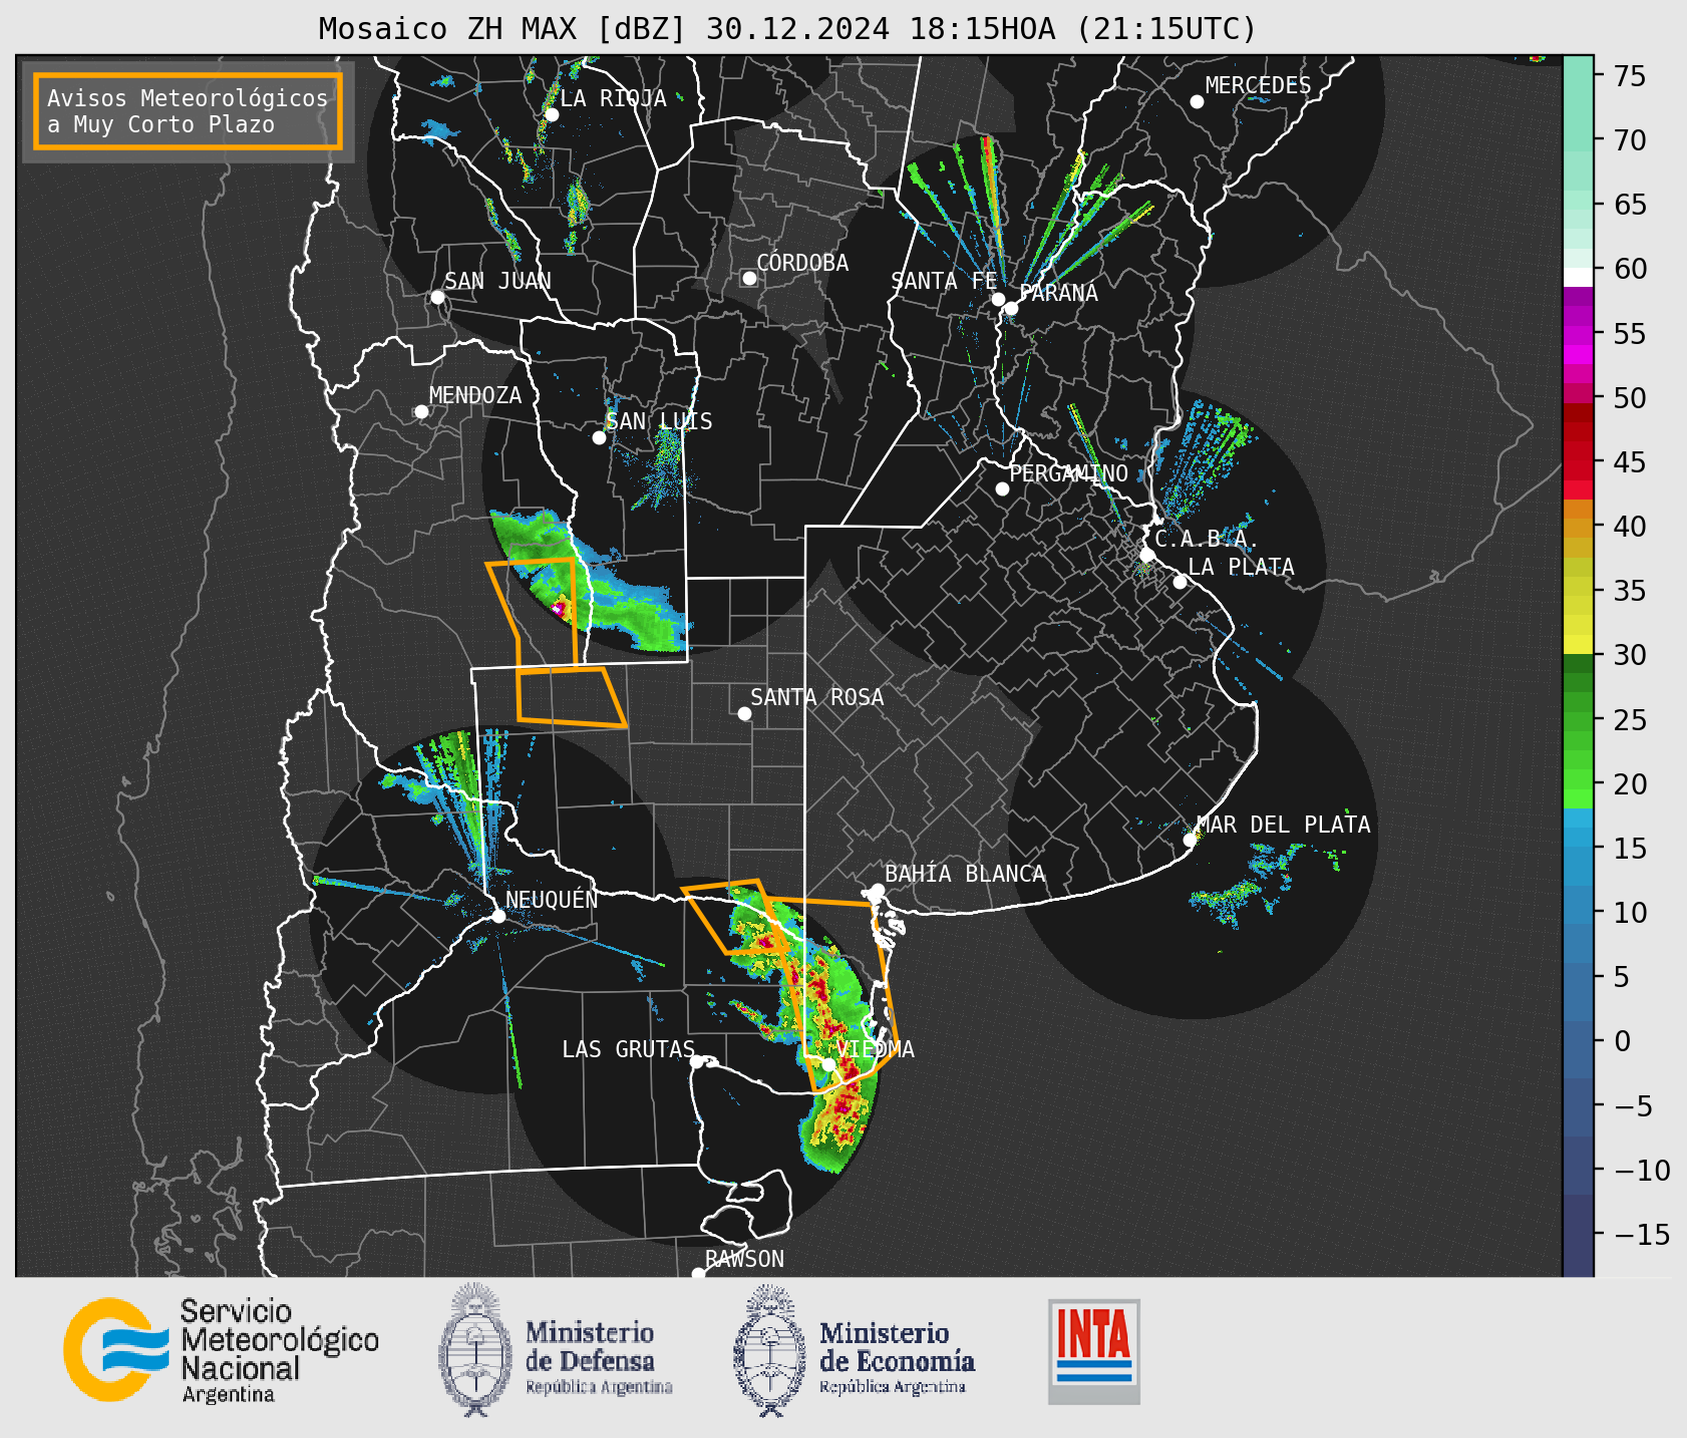
Task: Click the MENDOZA city marker
Action: pyautogui.click(x=421, y=412)
